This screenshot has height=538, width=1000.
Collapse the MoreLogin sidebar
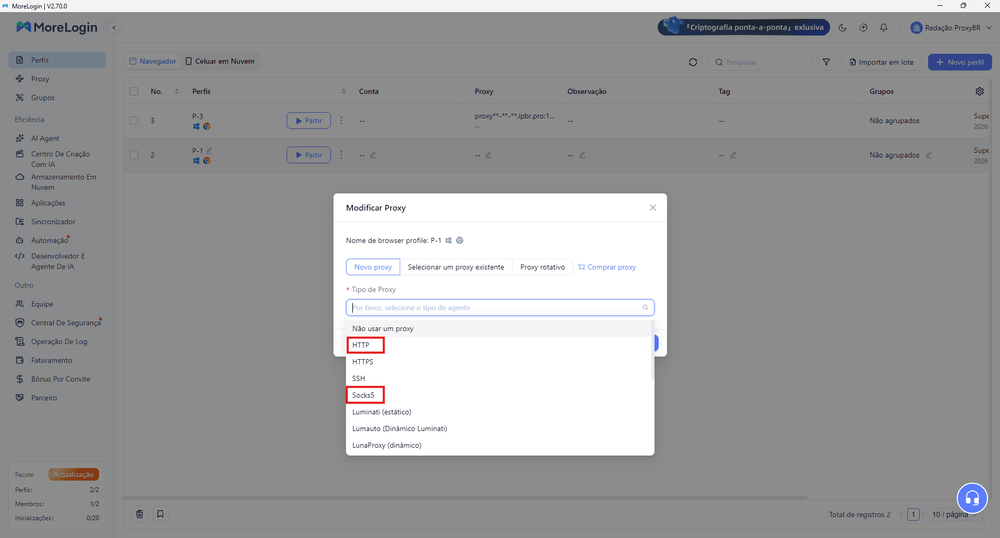click(114, 27)
